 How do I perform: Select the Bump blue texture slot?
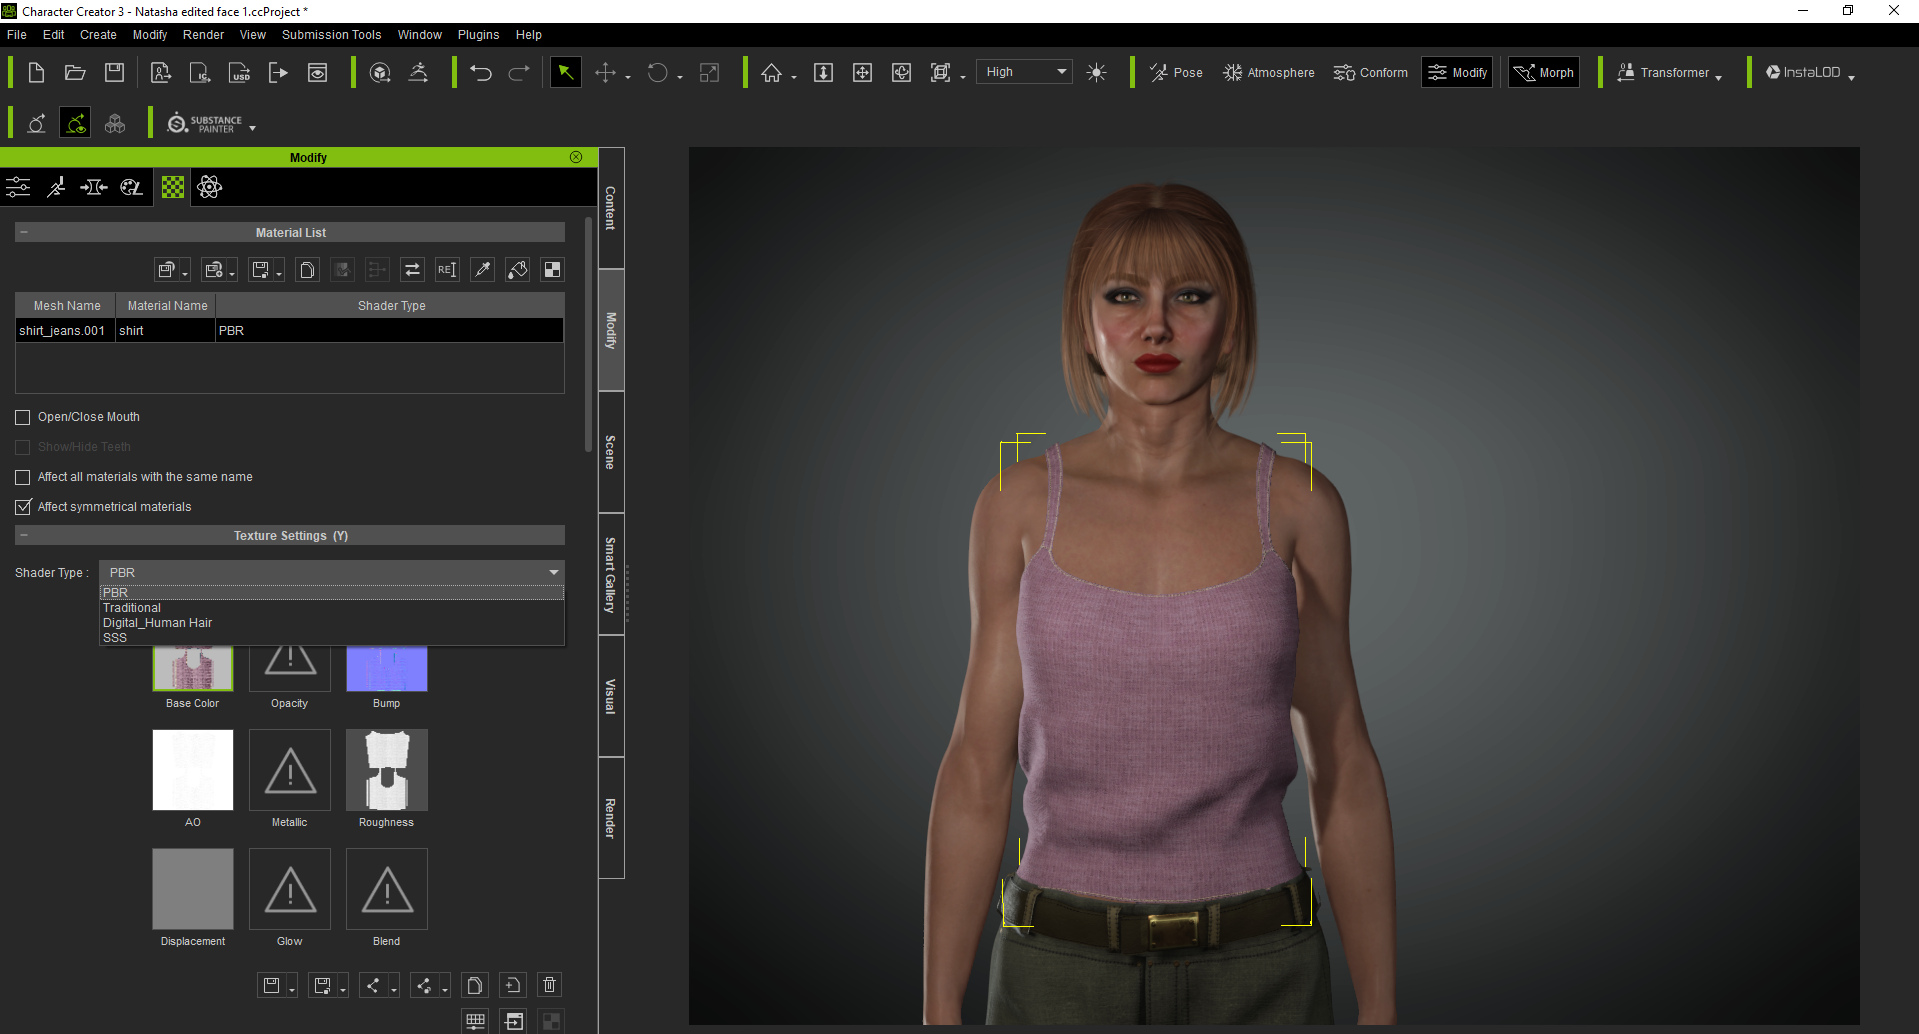tap(387, 668)
